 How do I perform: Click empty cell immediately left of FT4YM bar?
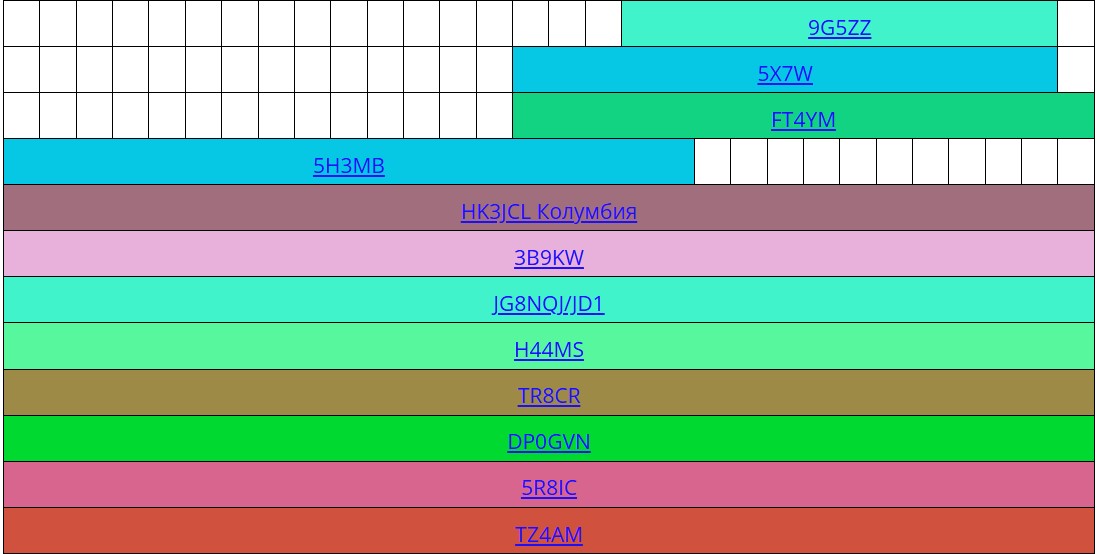point(494,116)
